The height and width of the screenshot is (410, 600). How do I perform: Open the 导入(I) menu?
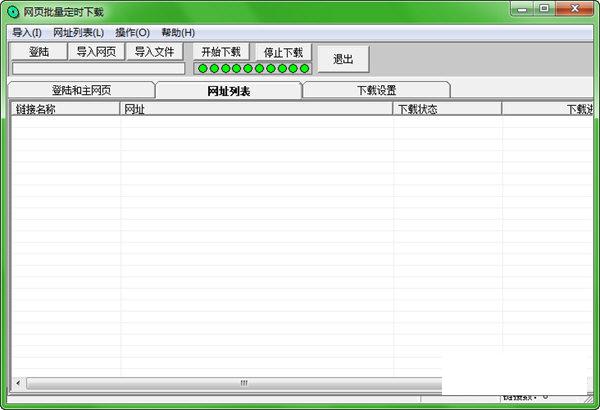(x=27, y=32)
